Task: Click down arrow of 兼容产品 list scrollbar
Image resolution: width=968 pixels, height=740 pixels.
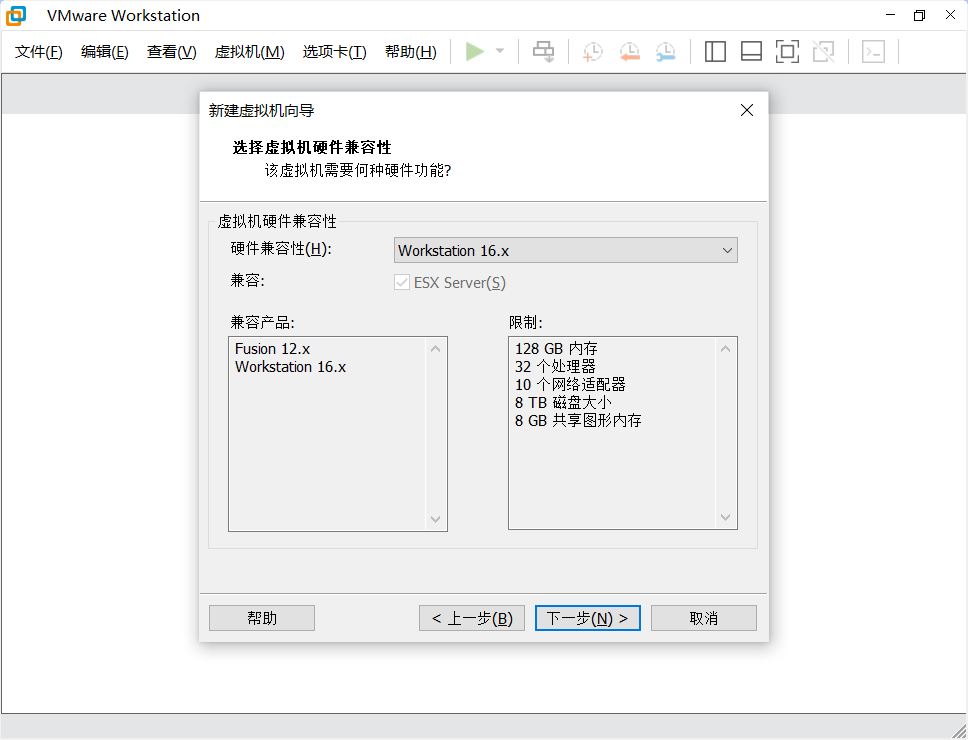Action: 435,519
